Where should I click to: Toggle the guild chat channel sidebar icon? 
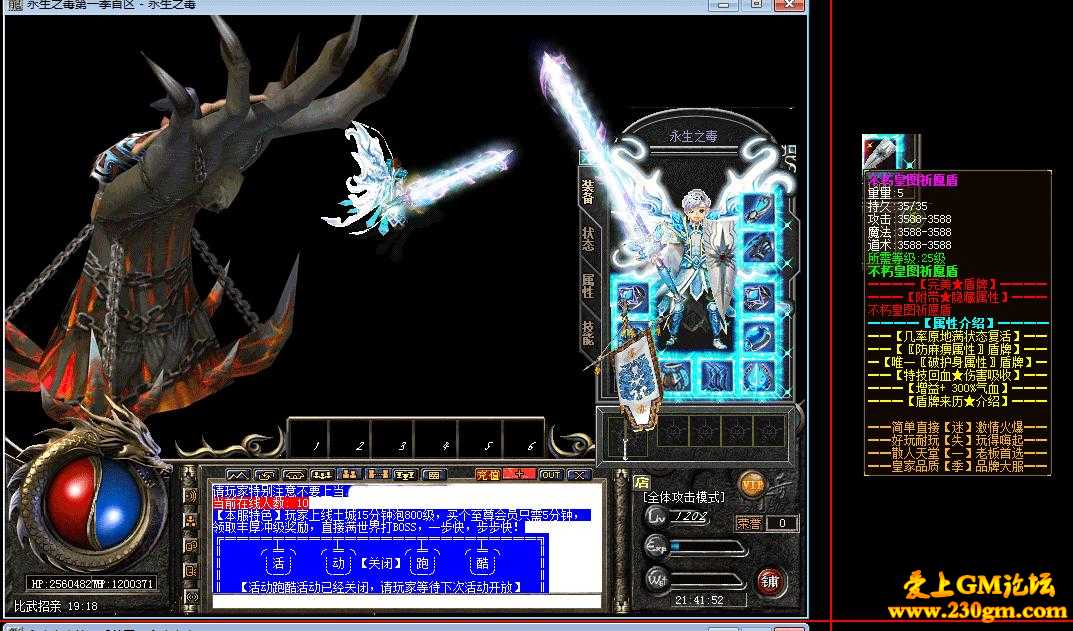coord(190,571)
